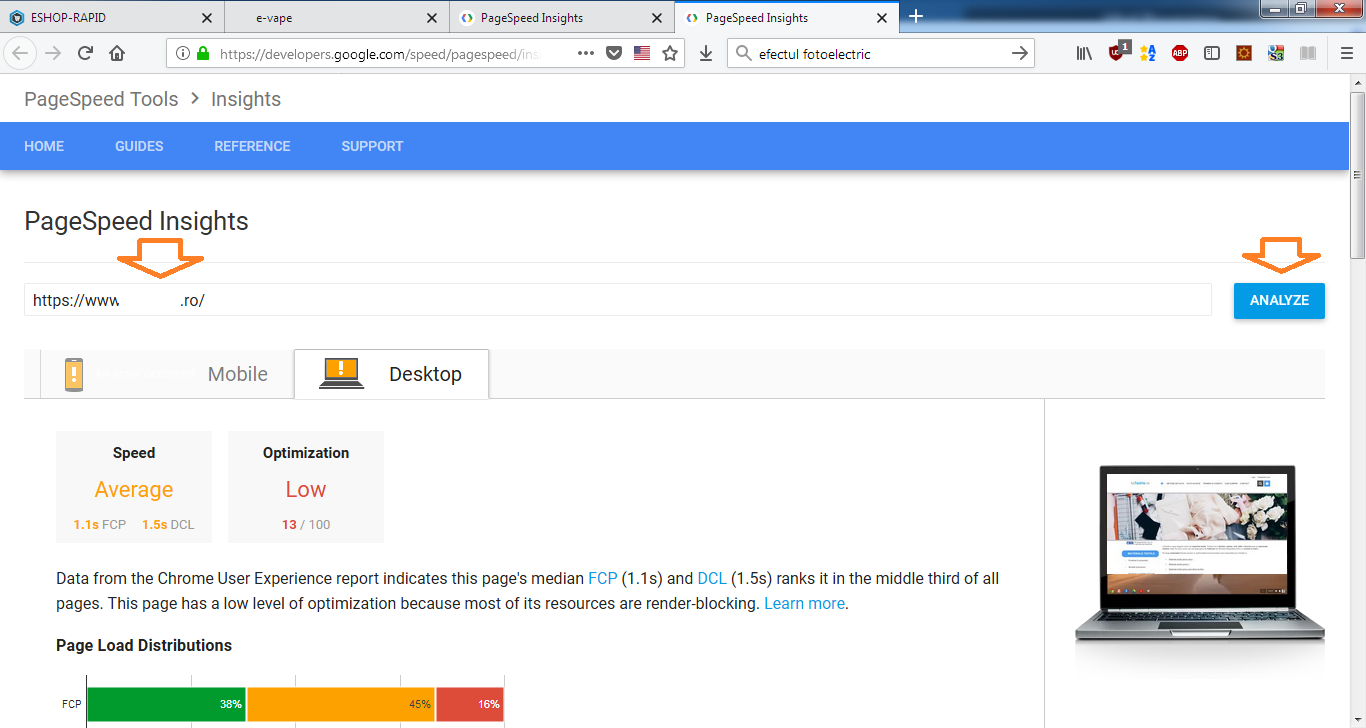Switch to the inactive PageSpeed Insights tab
The width and height of the screenshot is (1366, 728).
(562, 18)
